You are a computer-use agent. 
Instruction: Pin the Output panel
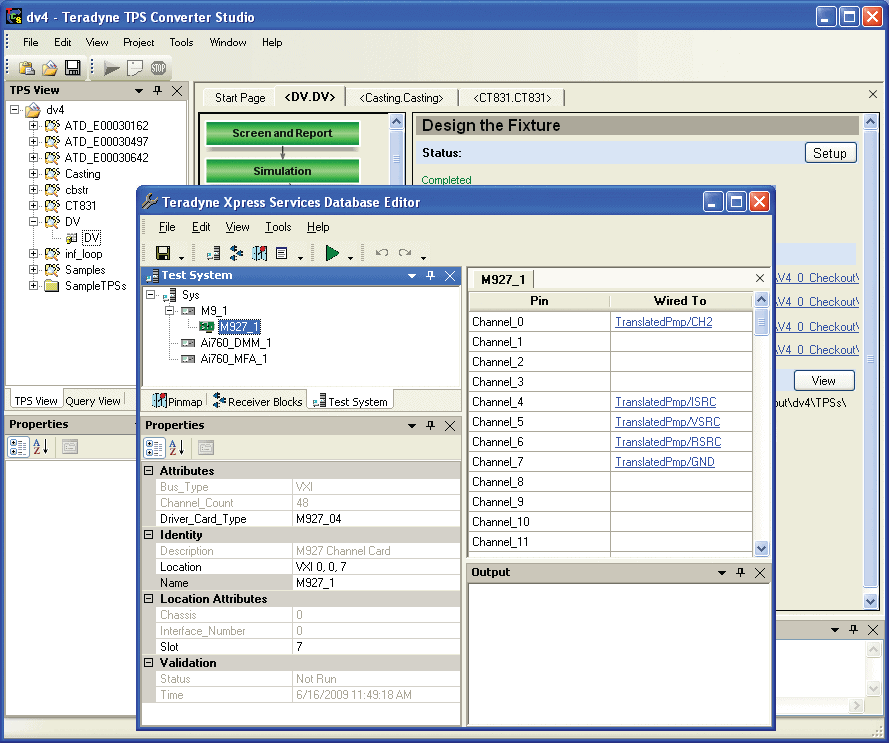[740, 573]
